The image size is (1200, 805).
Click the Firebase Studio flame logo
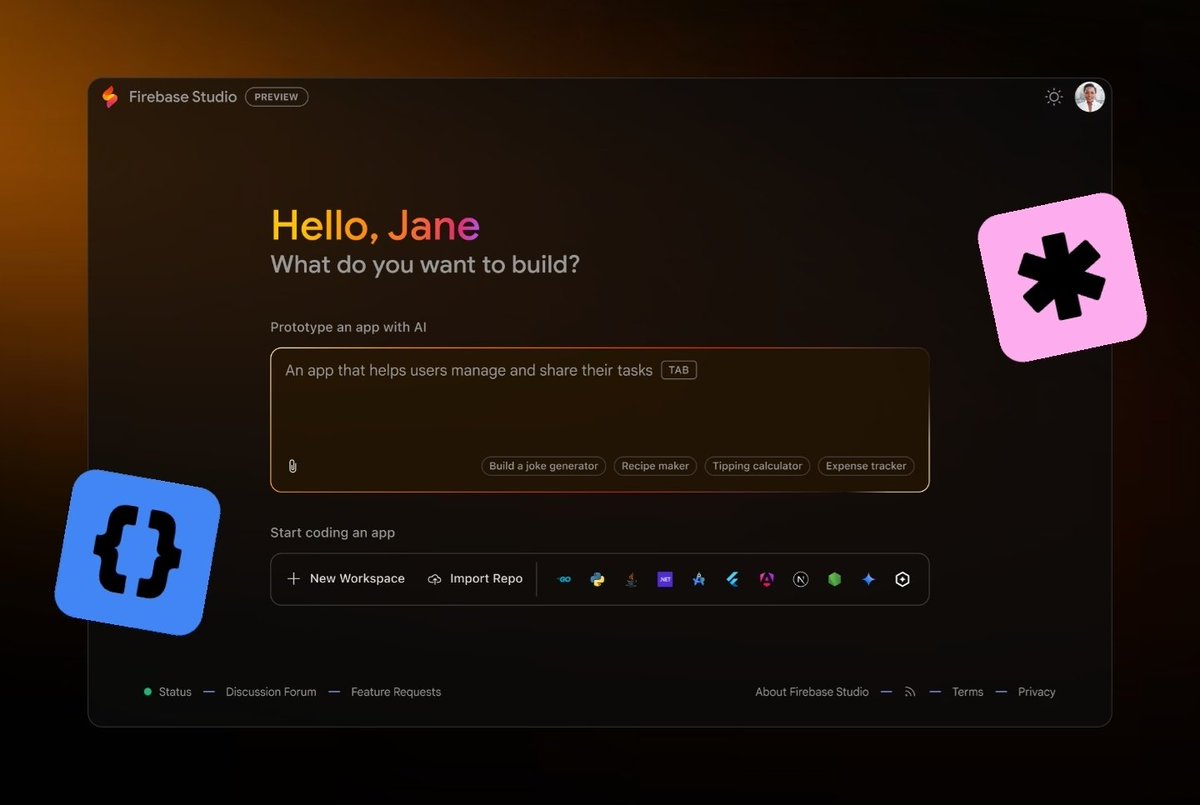pos(110,97)
